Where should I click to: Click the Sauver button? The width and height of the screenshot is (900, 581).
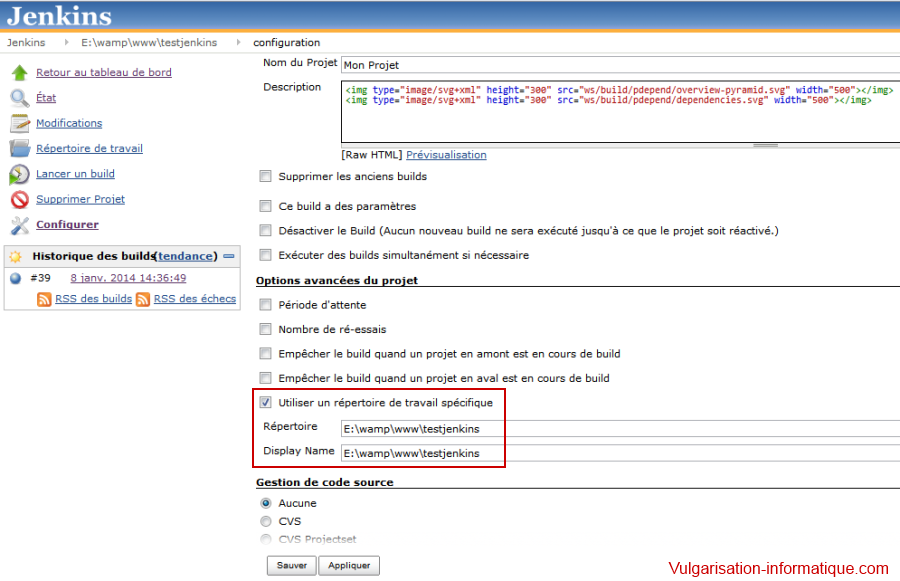(292, 565)
